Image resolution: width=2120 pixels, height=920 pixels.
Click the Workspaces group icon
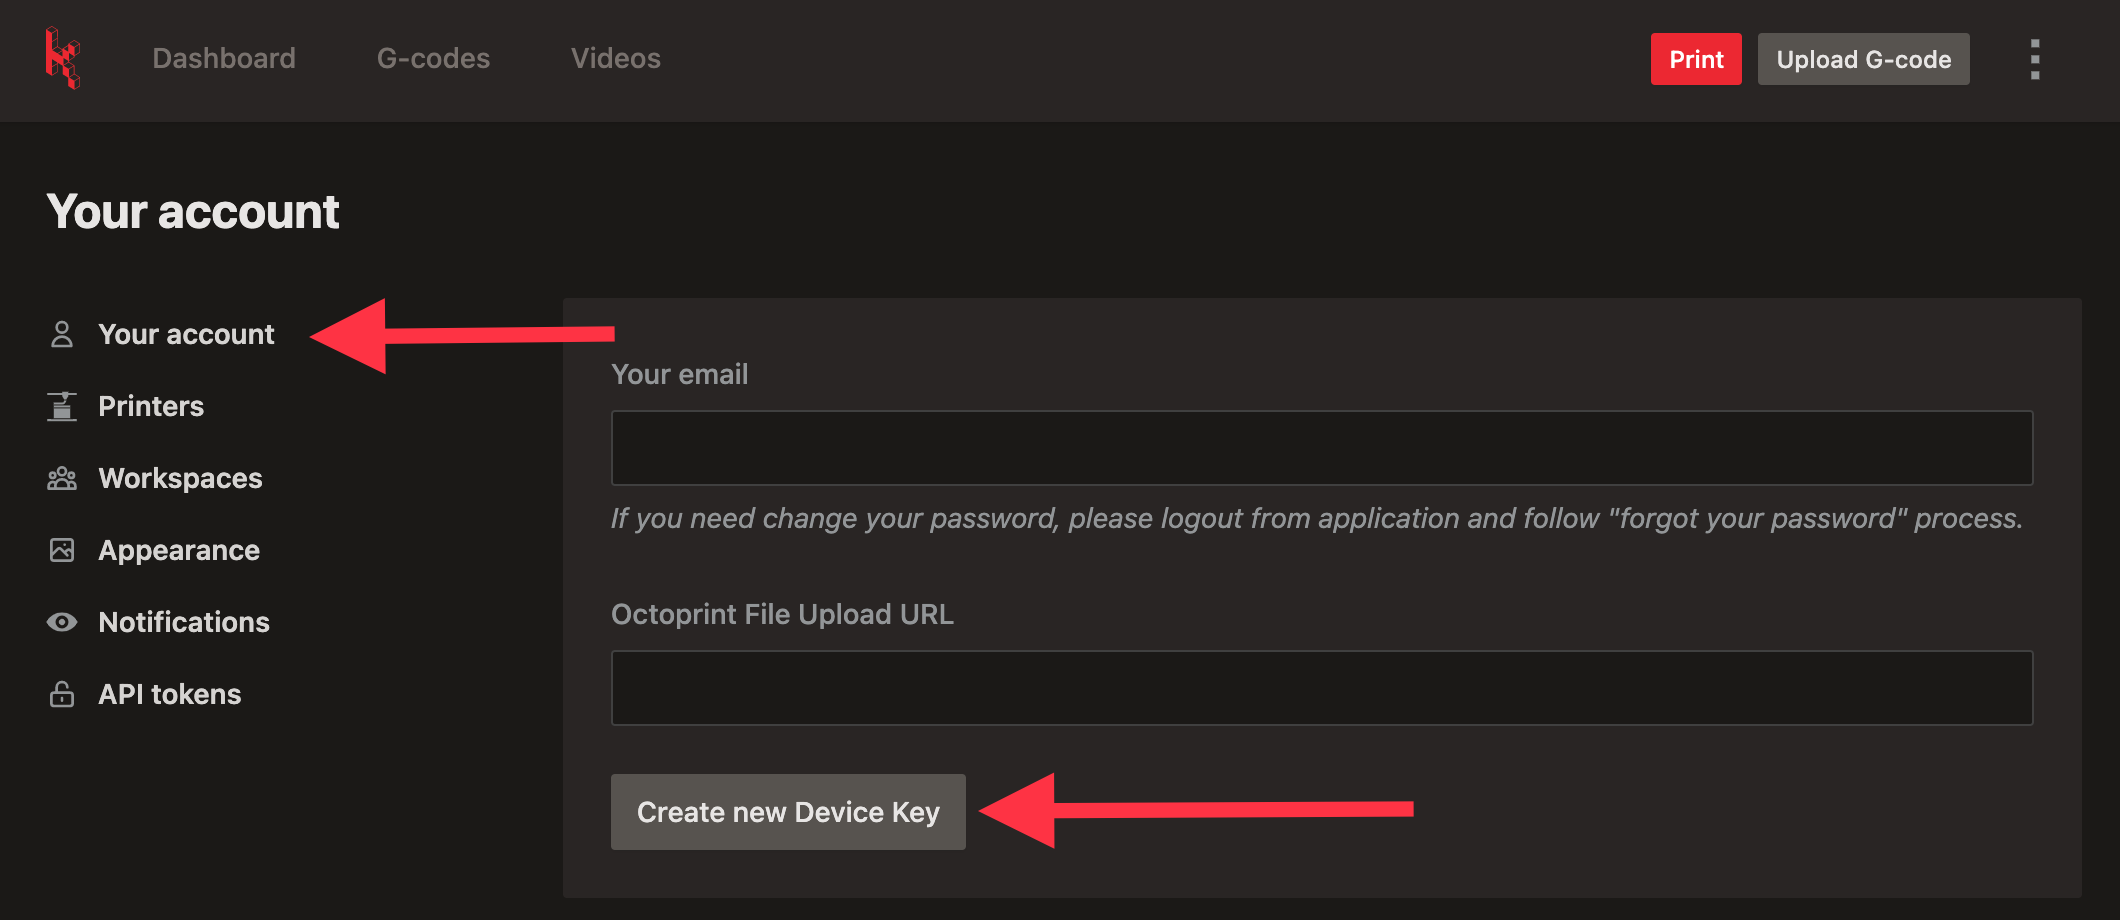[62, 478]
